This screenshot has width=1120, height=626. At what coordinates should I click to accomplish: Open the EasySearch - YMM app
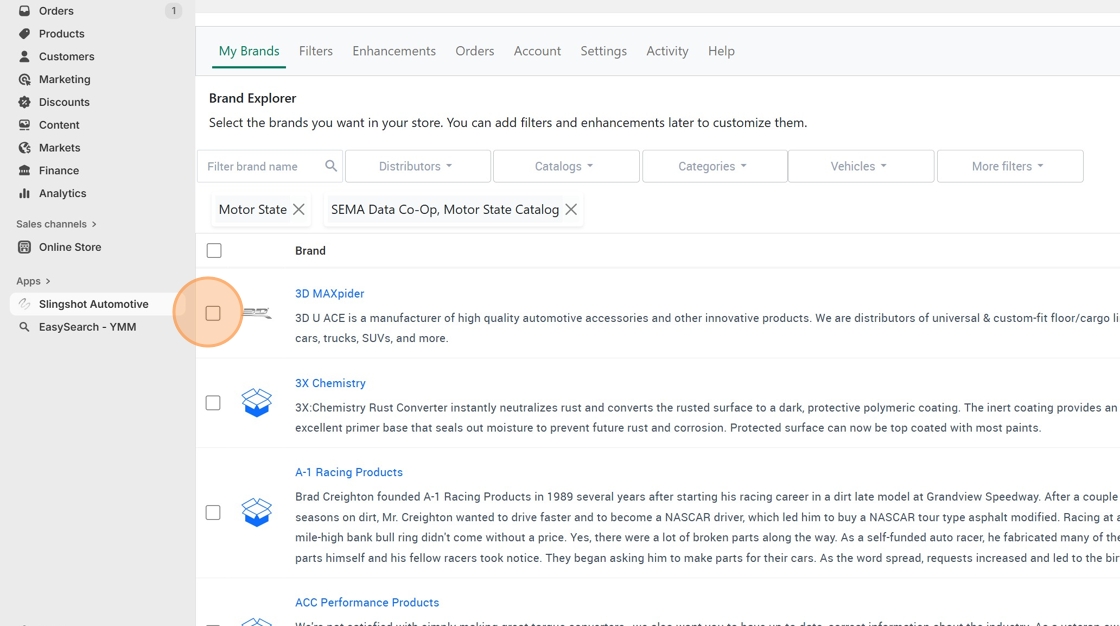pyautogui.click(x=87, y=327)
